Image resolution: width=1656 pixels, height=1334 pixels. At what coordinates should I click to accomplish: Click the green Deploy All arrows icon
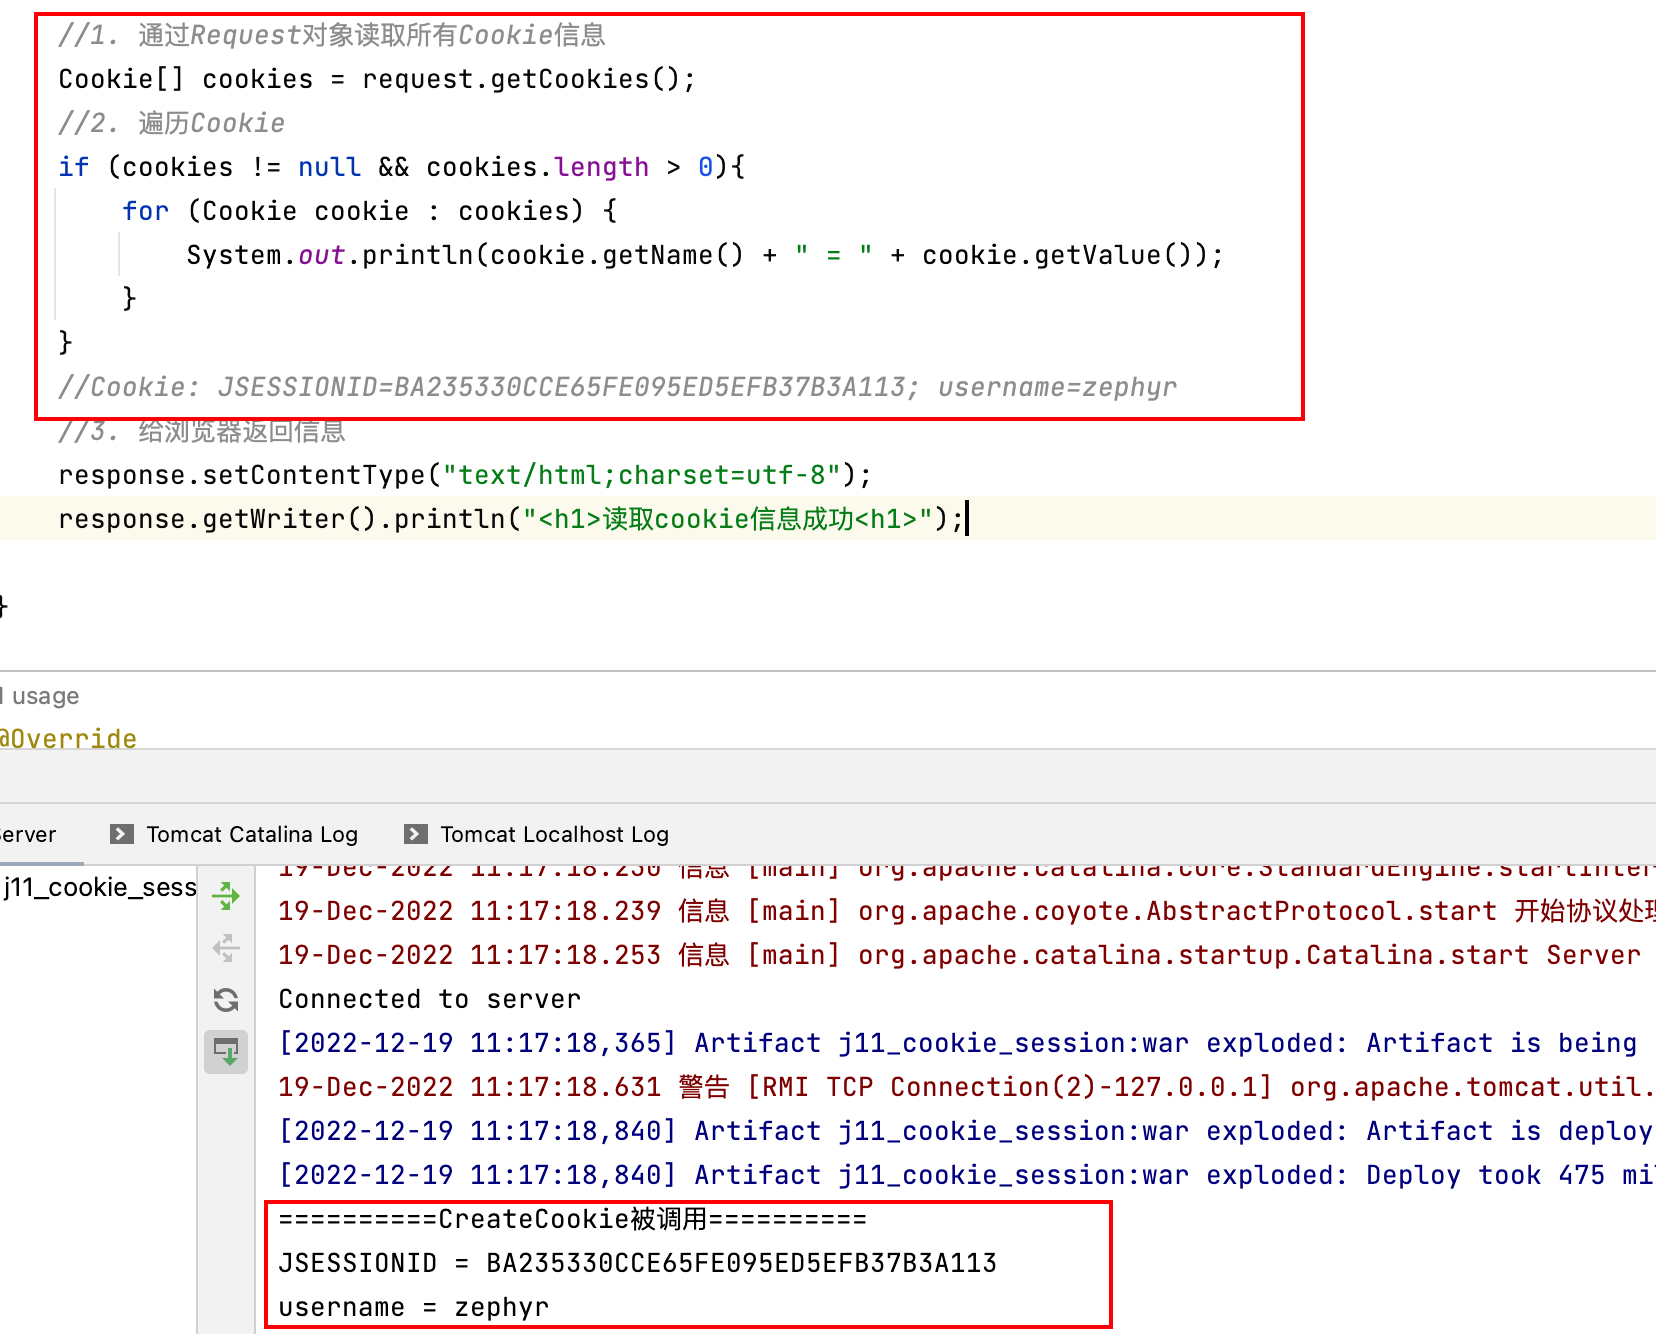click(x=226, y=896)
